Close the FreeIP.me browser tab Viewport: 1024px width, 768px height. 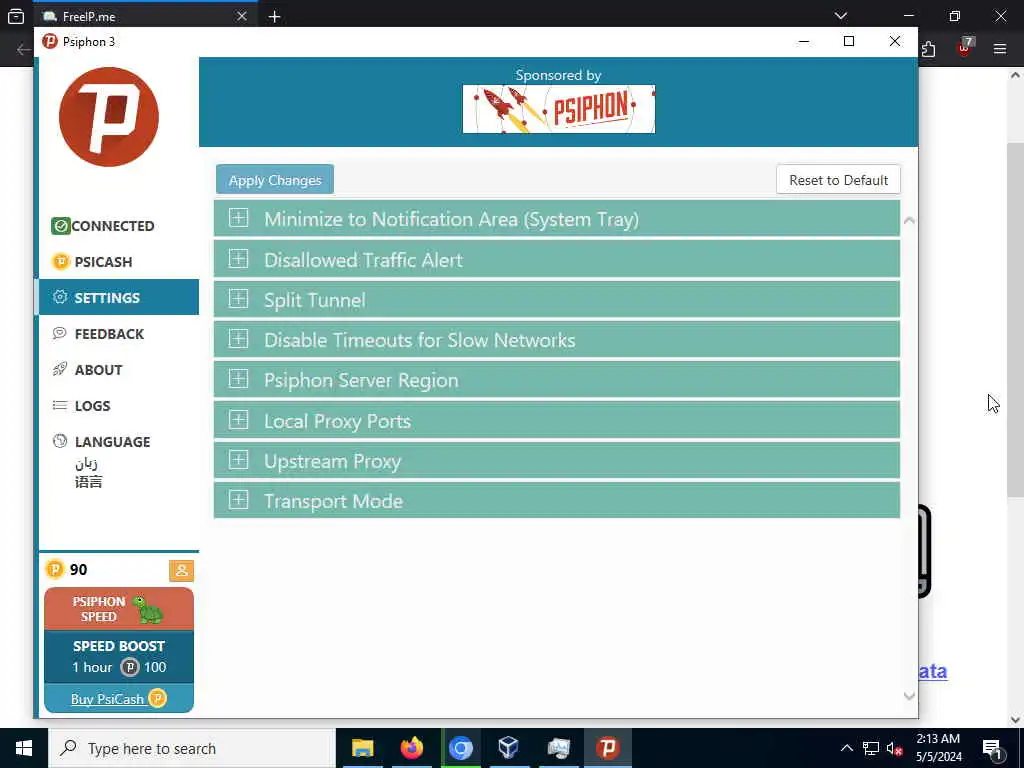(x=242, y=16)
